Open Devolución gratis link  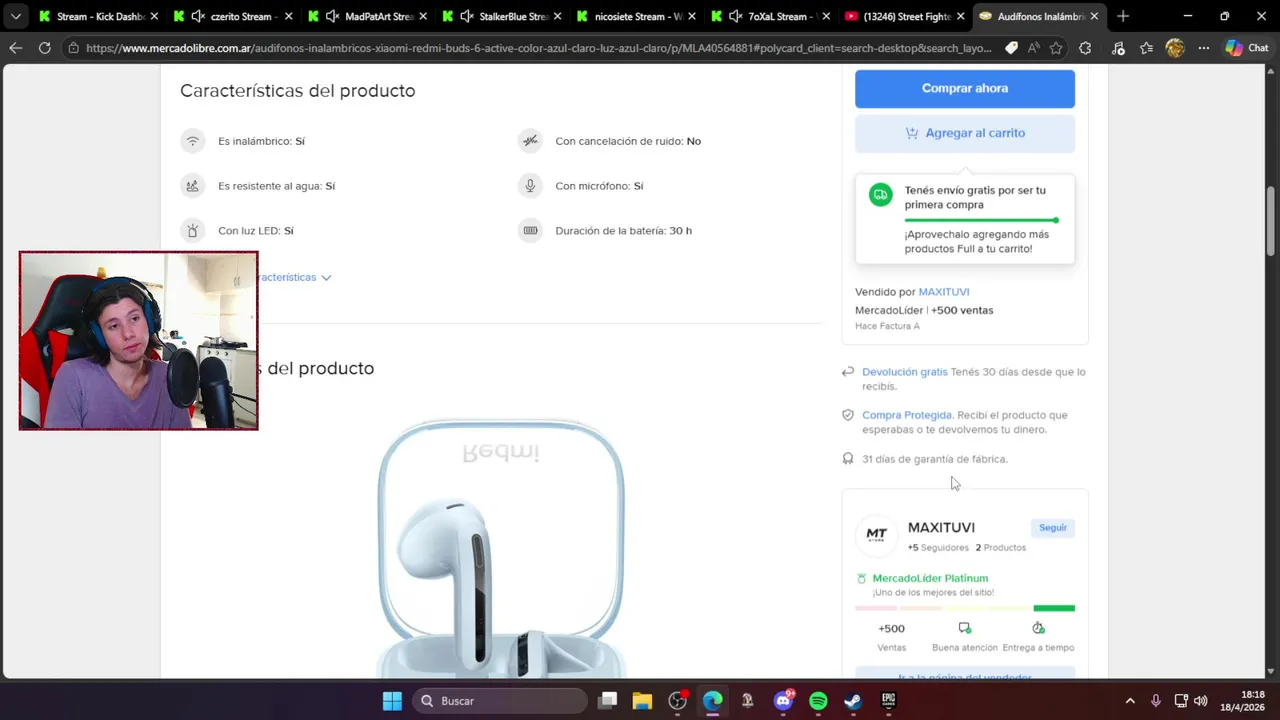pos(904,372)
